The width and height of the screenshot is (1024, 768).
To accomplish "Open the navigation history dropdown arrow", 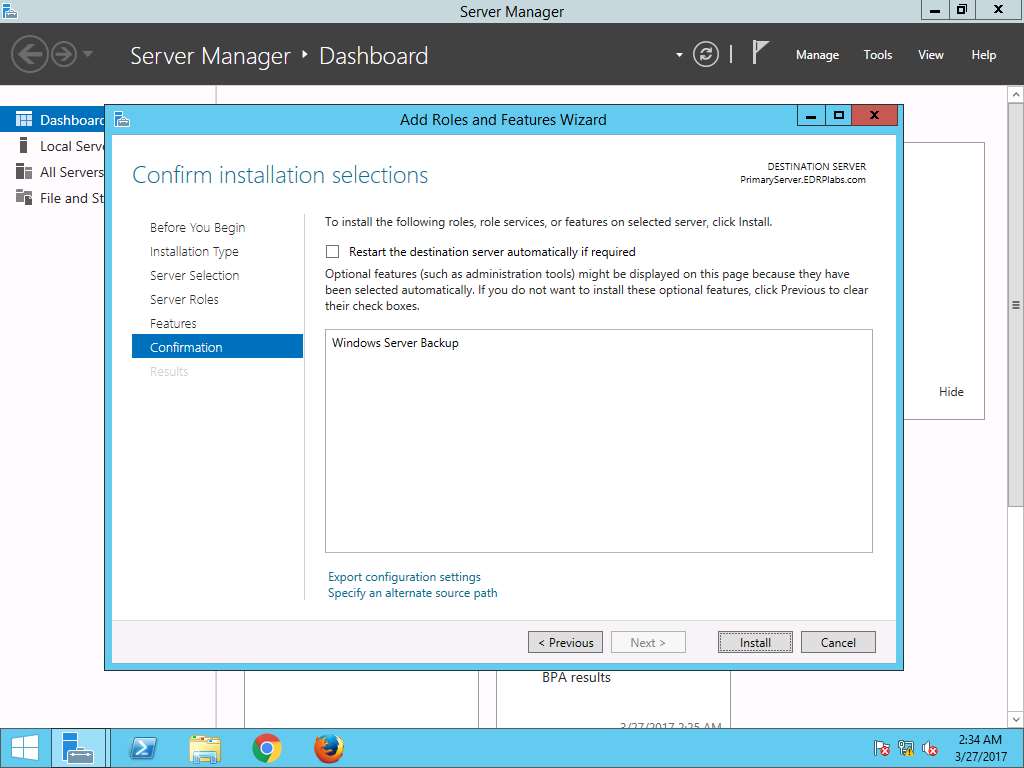I will tap(88, 54).
